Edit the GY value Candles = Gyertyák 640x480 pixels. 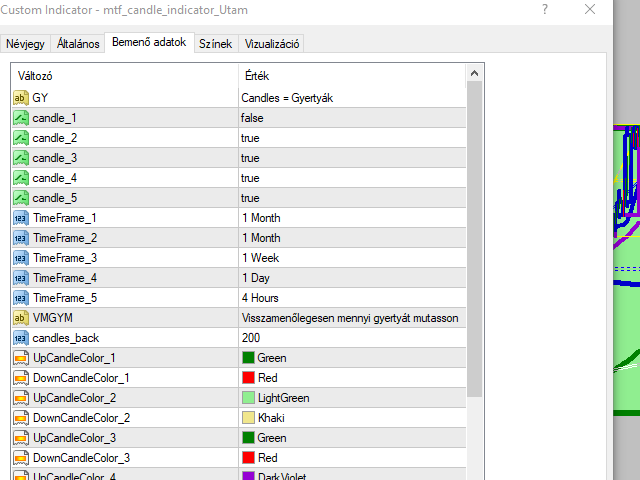287,98
